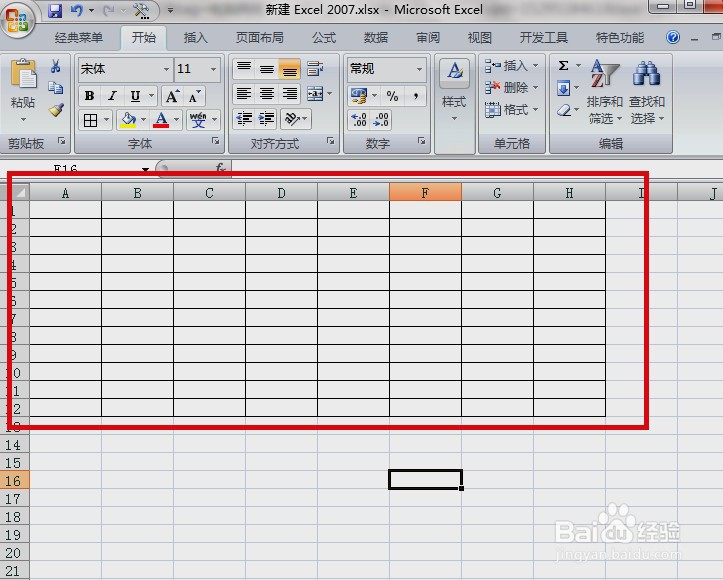Apply comma style
723x580 pixels.
(x=416, y=96)
